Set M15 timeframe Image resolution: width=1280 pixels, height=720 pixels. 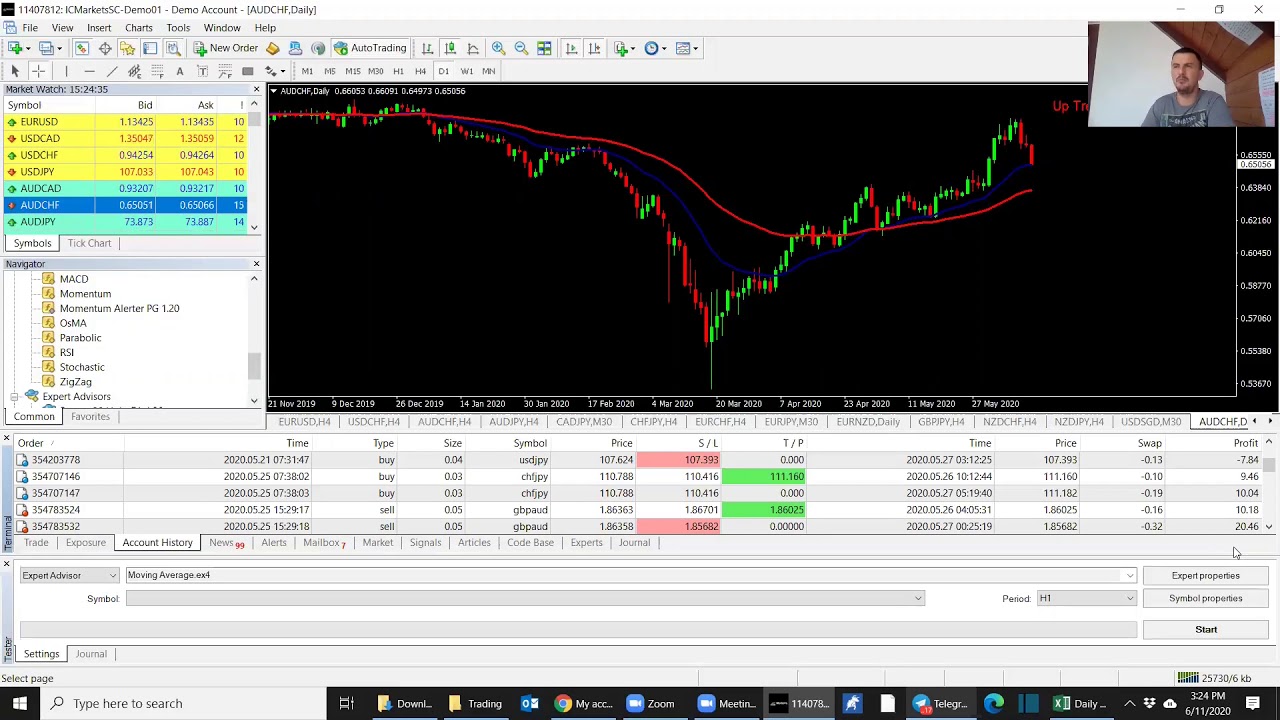352,71
